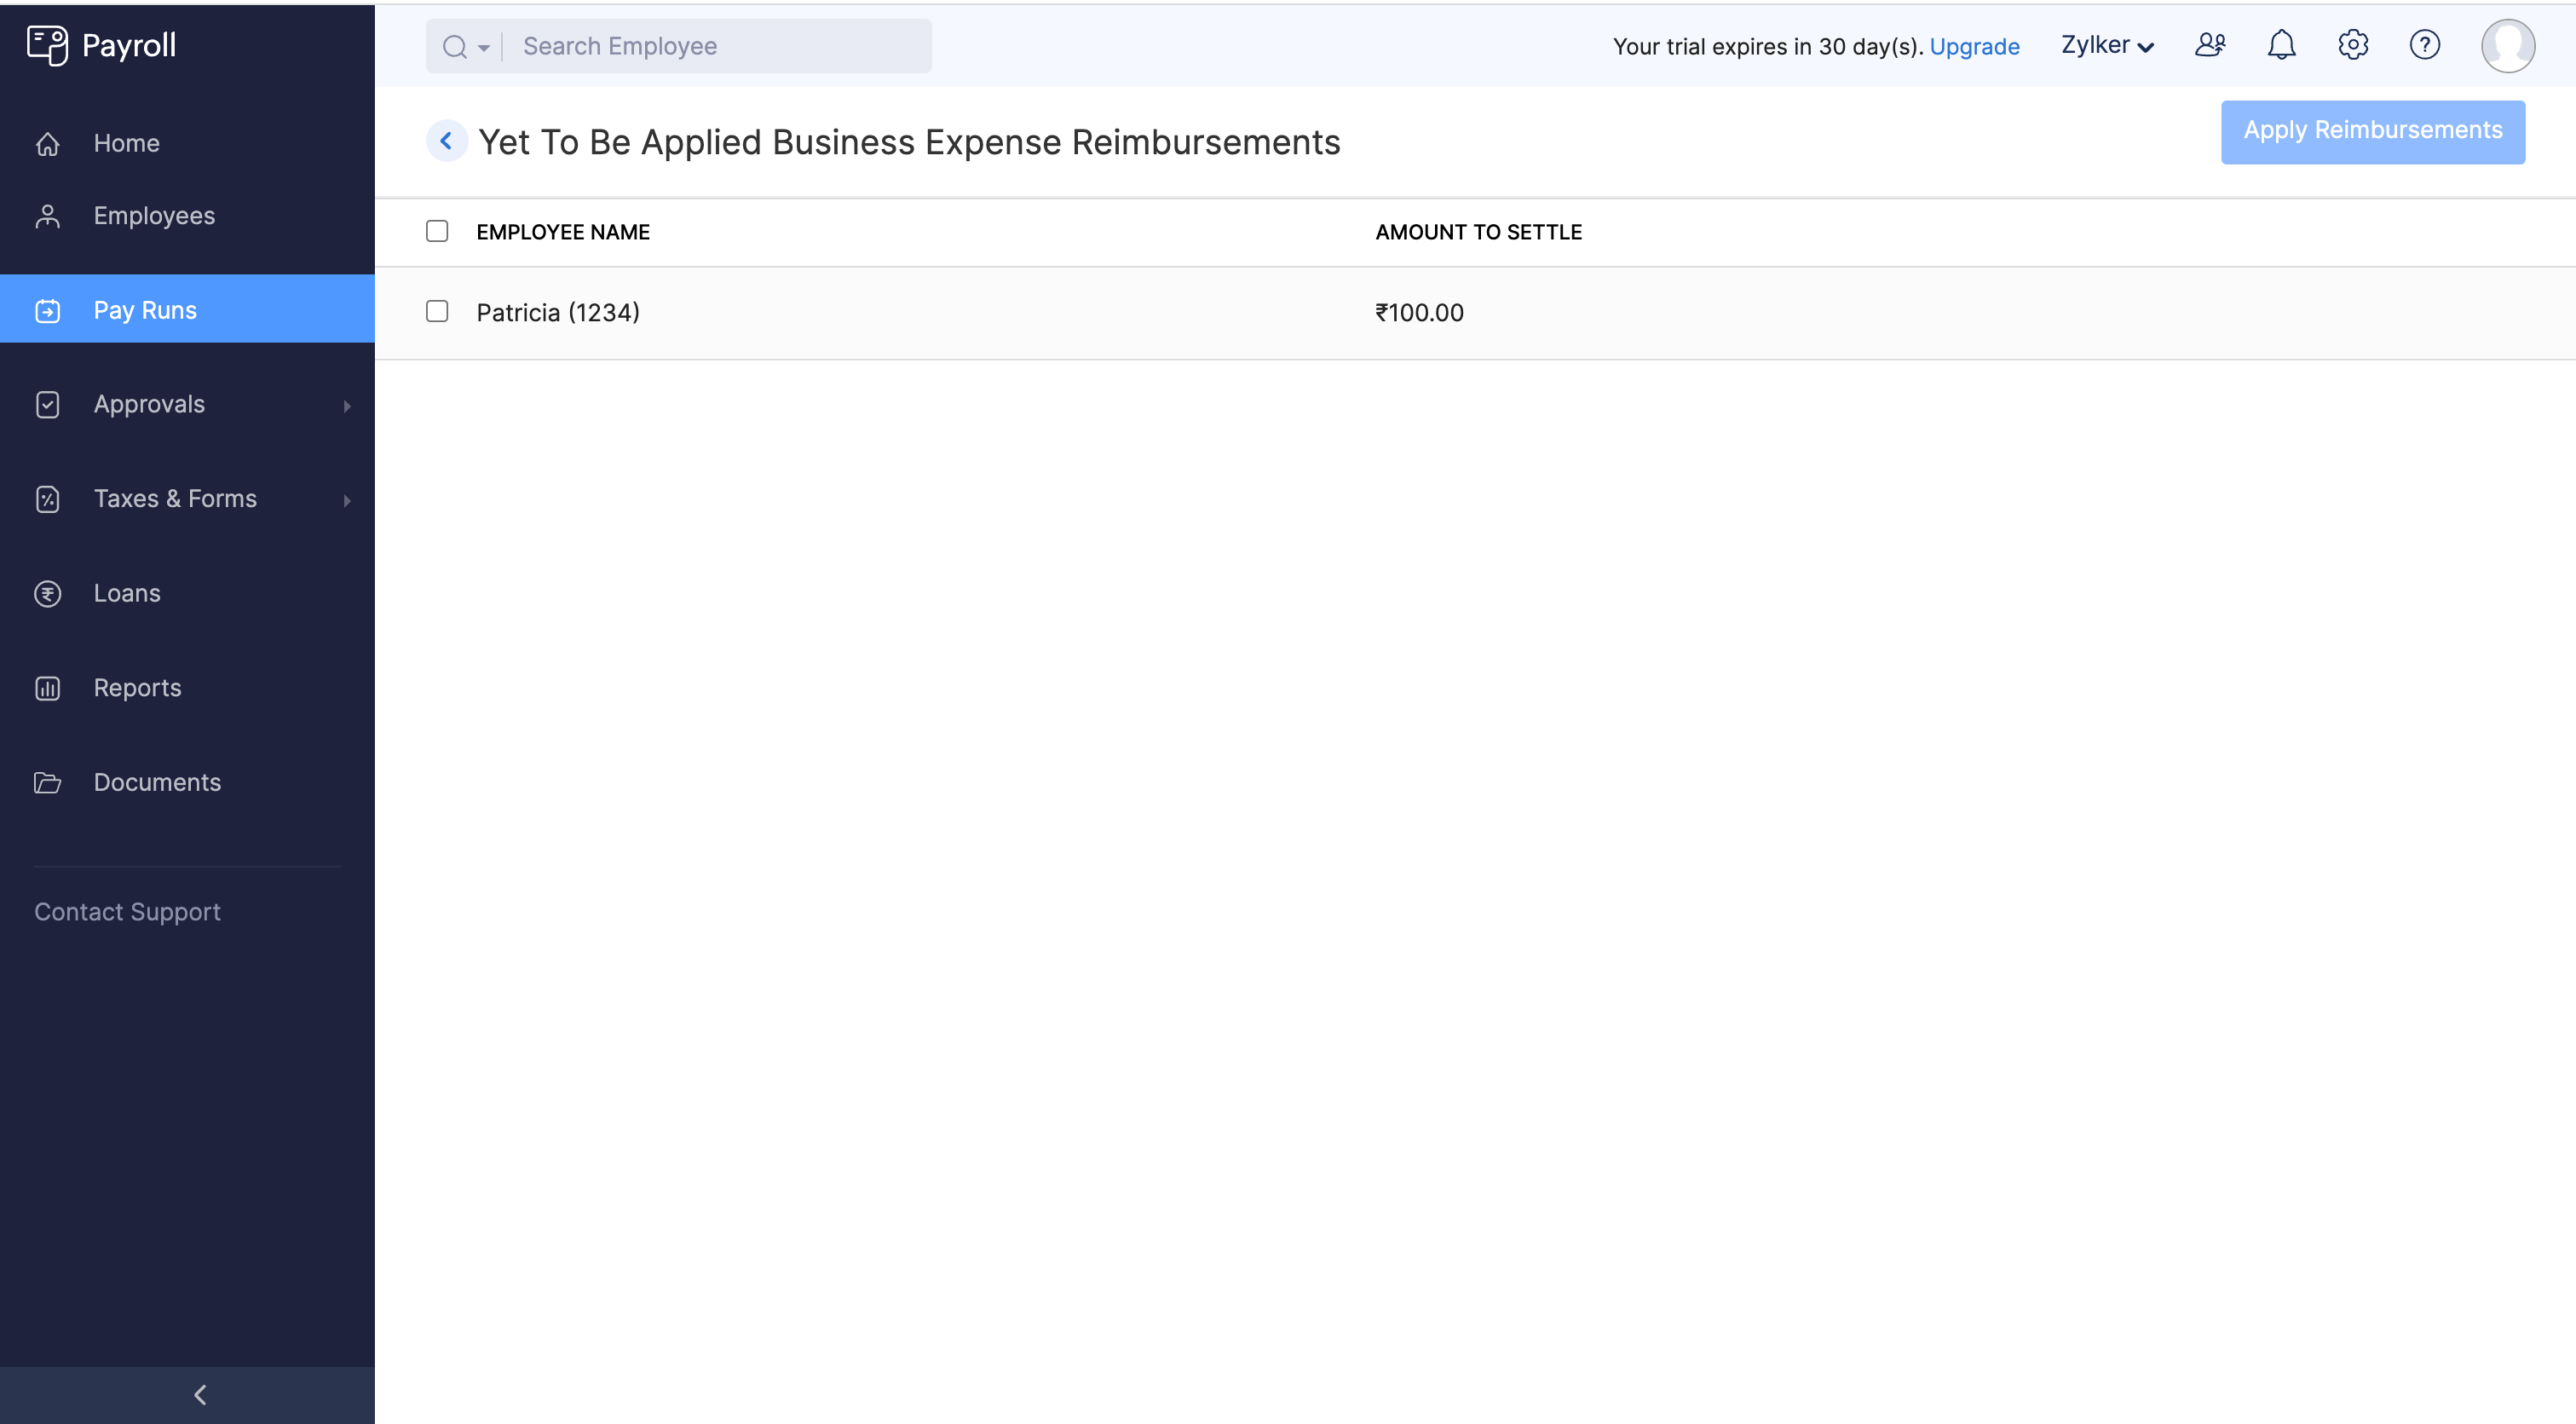Open the Settings gear icon

tap(2352, 45)
